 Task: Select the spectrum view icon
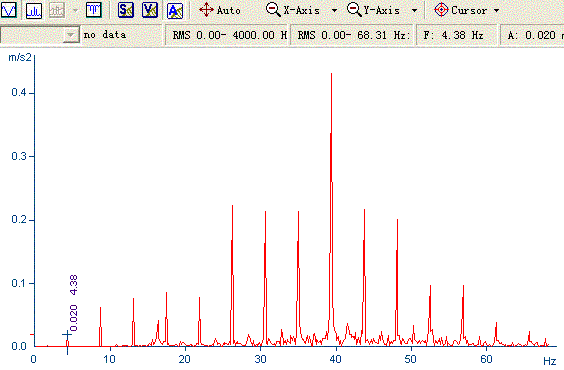pos(34,10)
